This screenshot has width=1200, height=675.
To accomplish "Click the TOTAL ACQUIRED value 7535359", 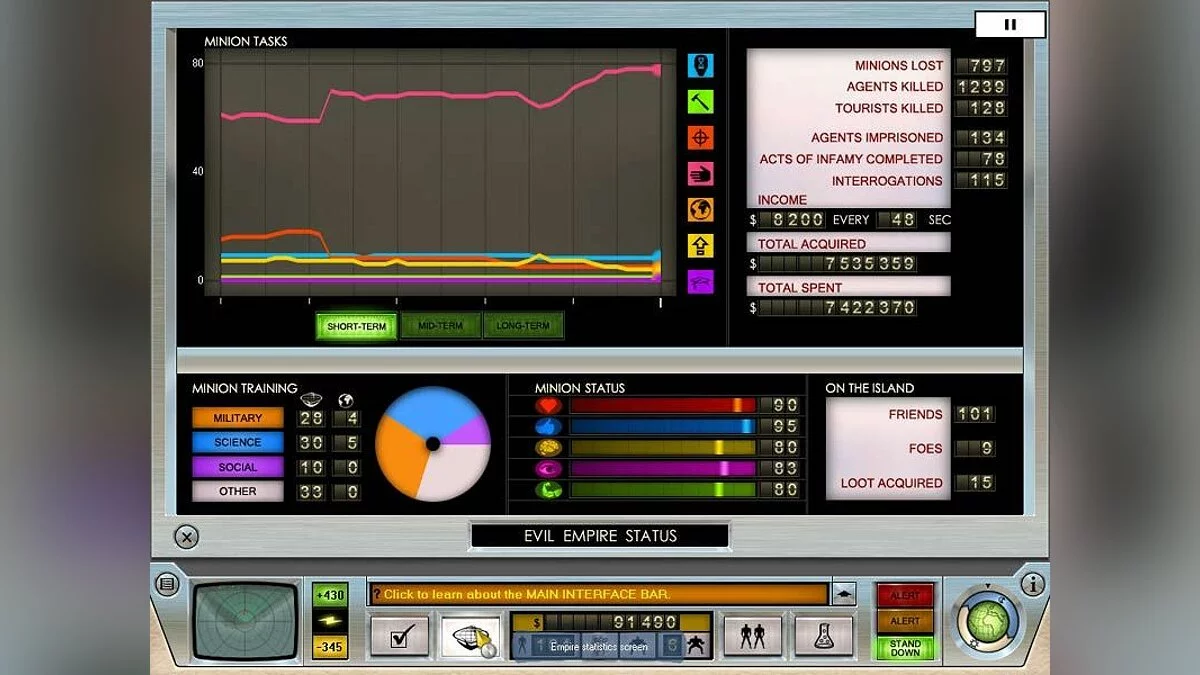I will coord(838,264).
